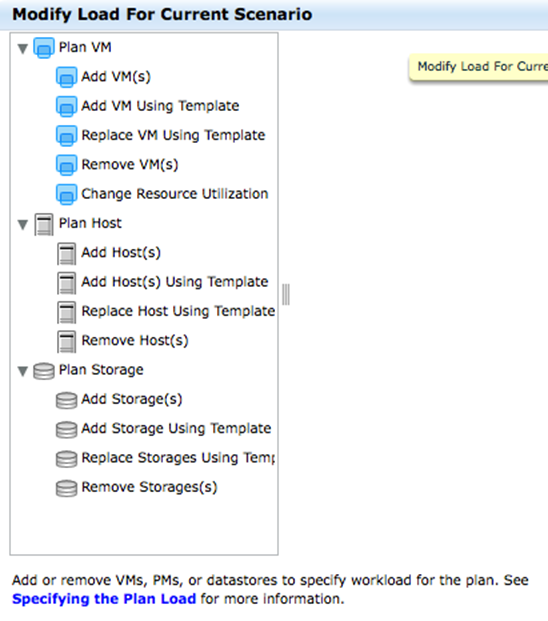Viewport: 548px width, 621px height.
Task: Click the Remove Storages(s) disk icon
Action: point(66,488)
